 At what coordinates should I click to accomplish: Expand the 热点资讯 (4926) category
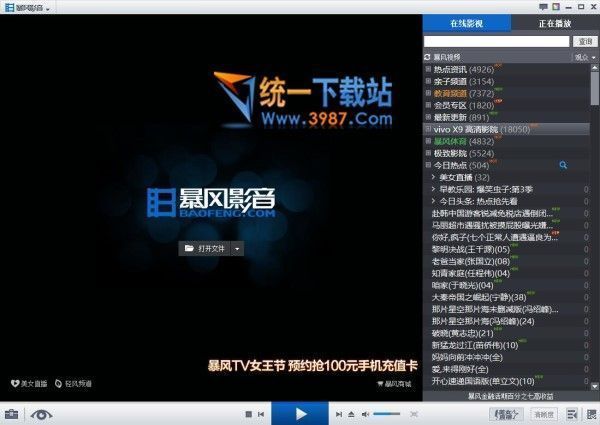point(429,69)
